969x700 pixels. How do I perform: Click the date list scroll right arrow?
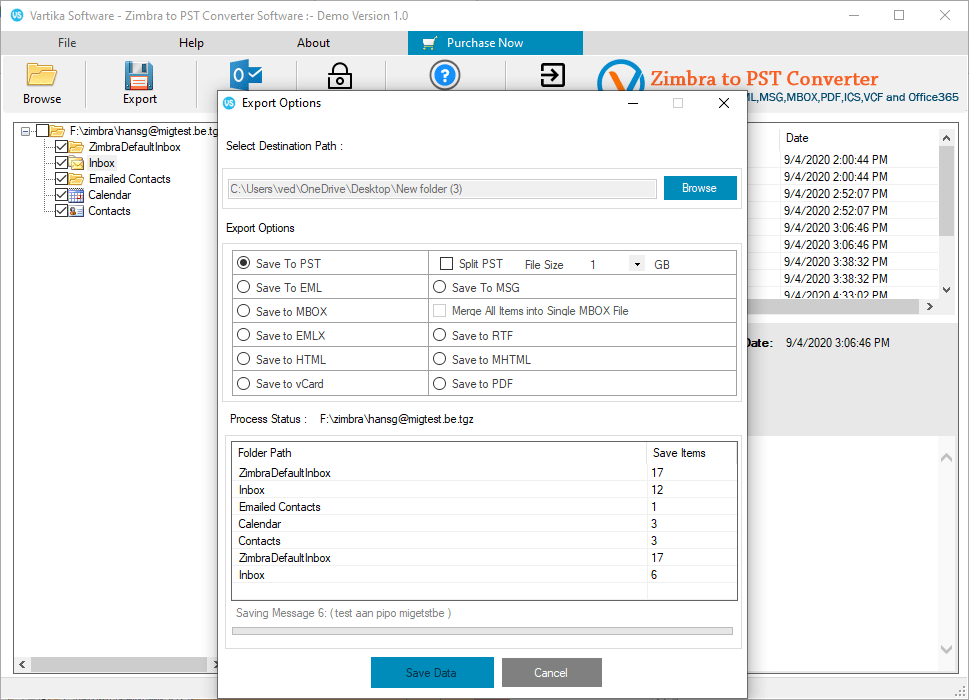tap(929, 306)
